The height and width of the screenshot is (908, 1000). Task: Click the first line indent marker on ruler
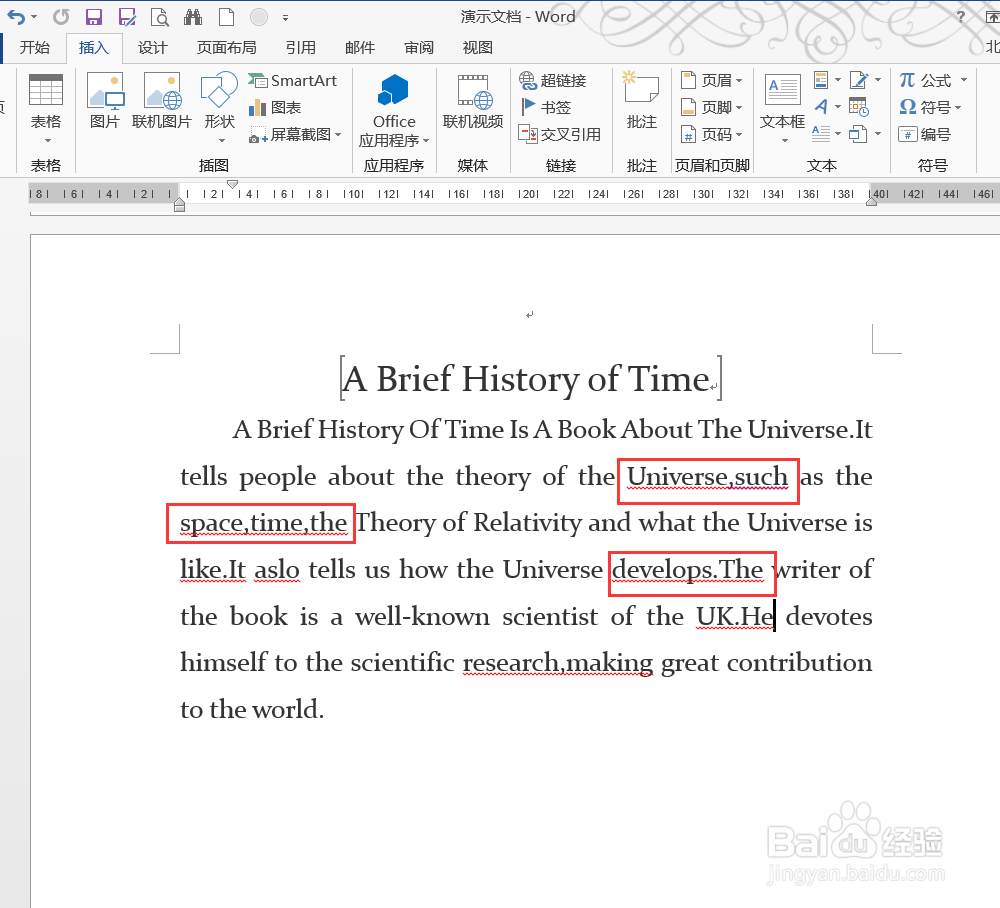click(x=233, y=184)
